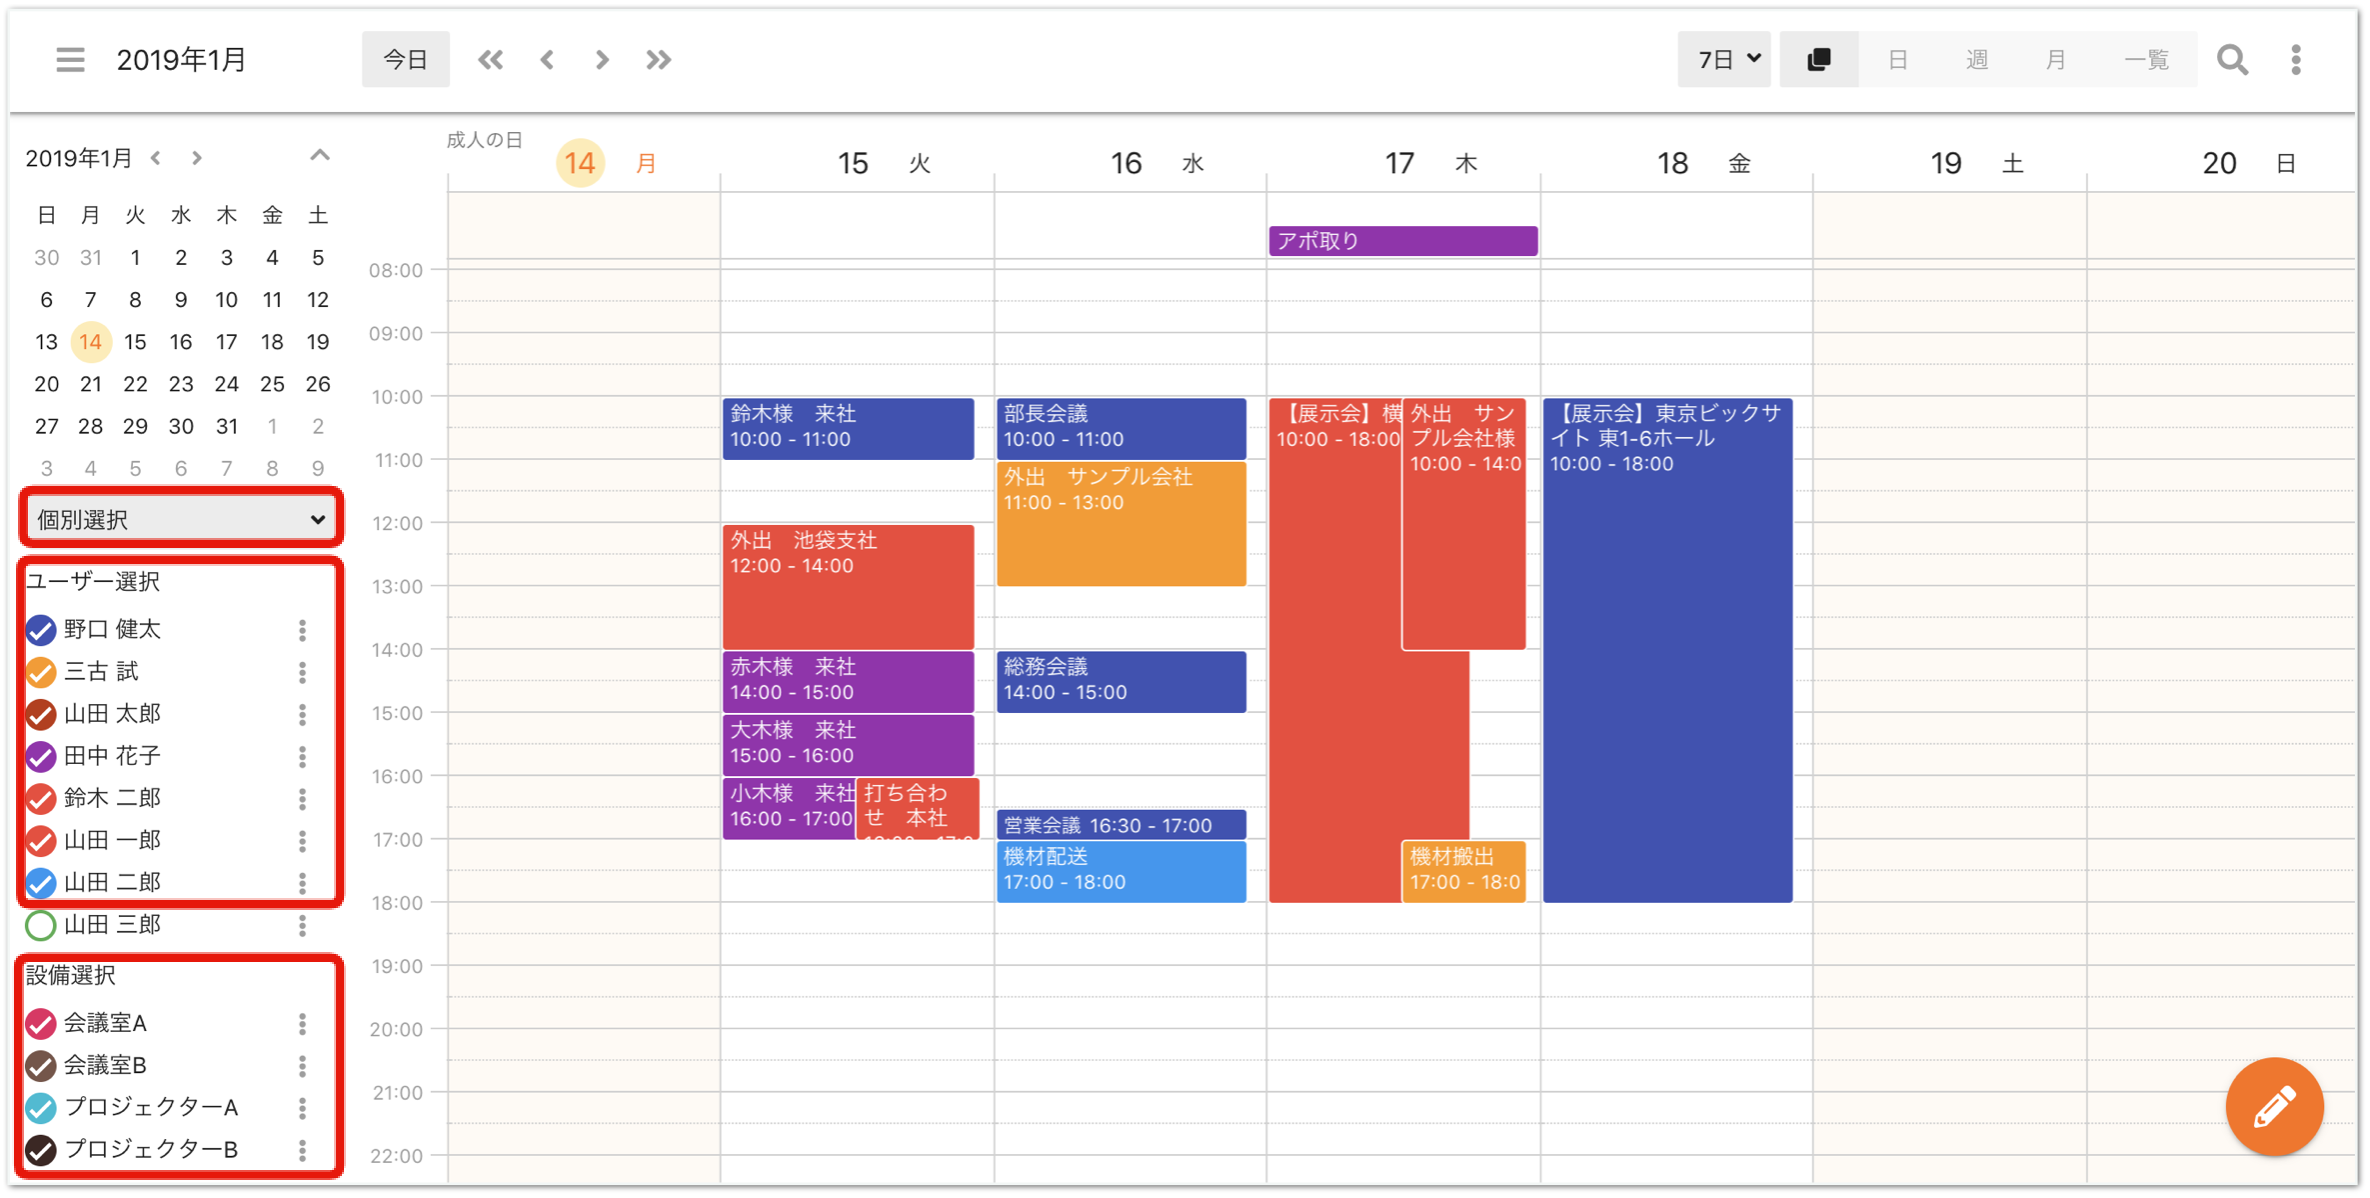Switch to 一覧 list view
Viewport: 2370px width, 1198px height.
tap(2146, 60)
